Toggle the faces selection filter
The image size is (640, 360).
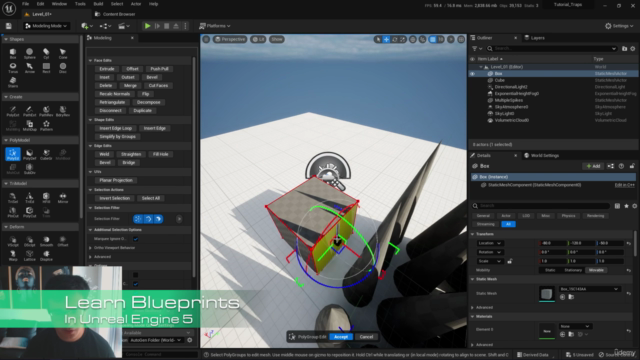pos(158,219)
